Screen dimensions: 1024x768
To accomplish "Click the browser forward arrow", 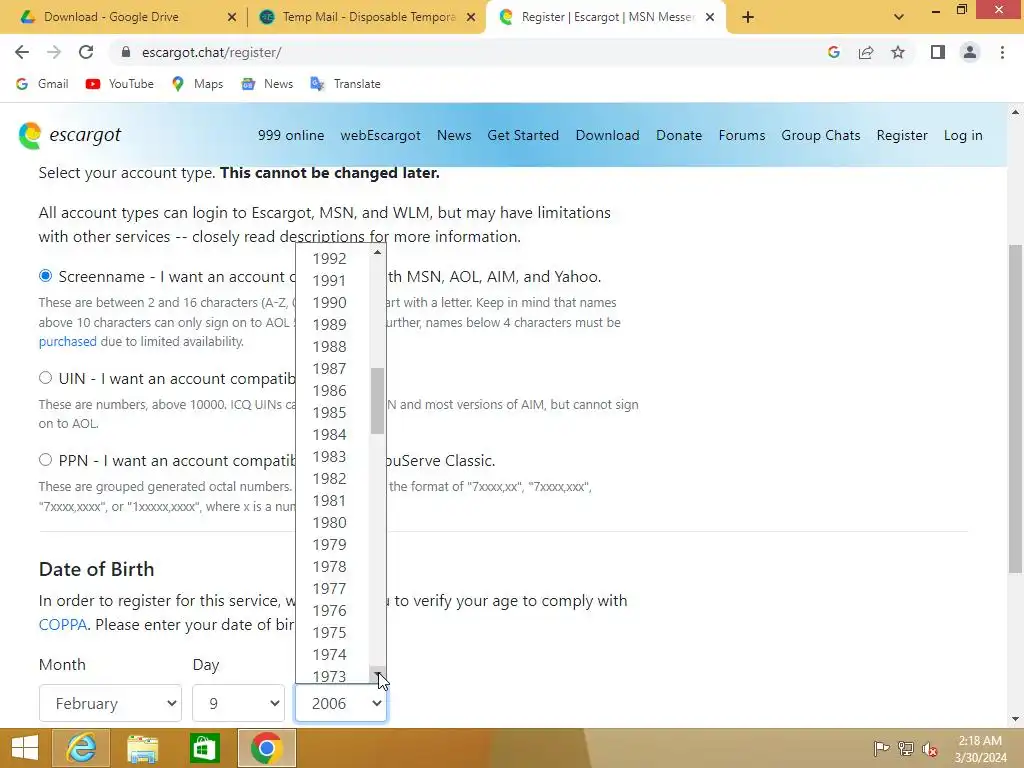I will (x=54, y=52).
